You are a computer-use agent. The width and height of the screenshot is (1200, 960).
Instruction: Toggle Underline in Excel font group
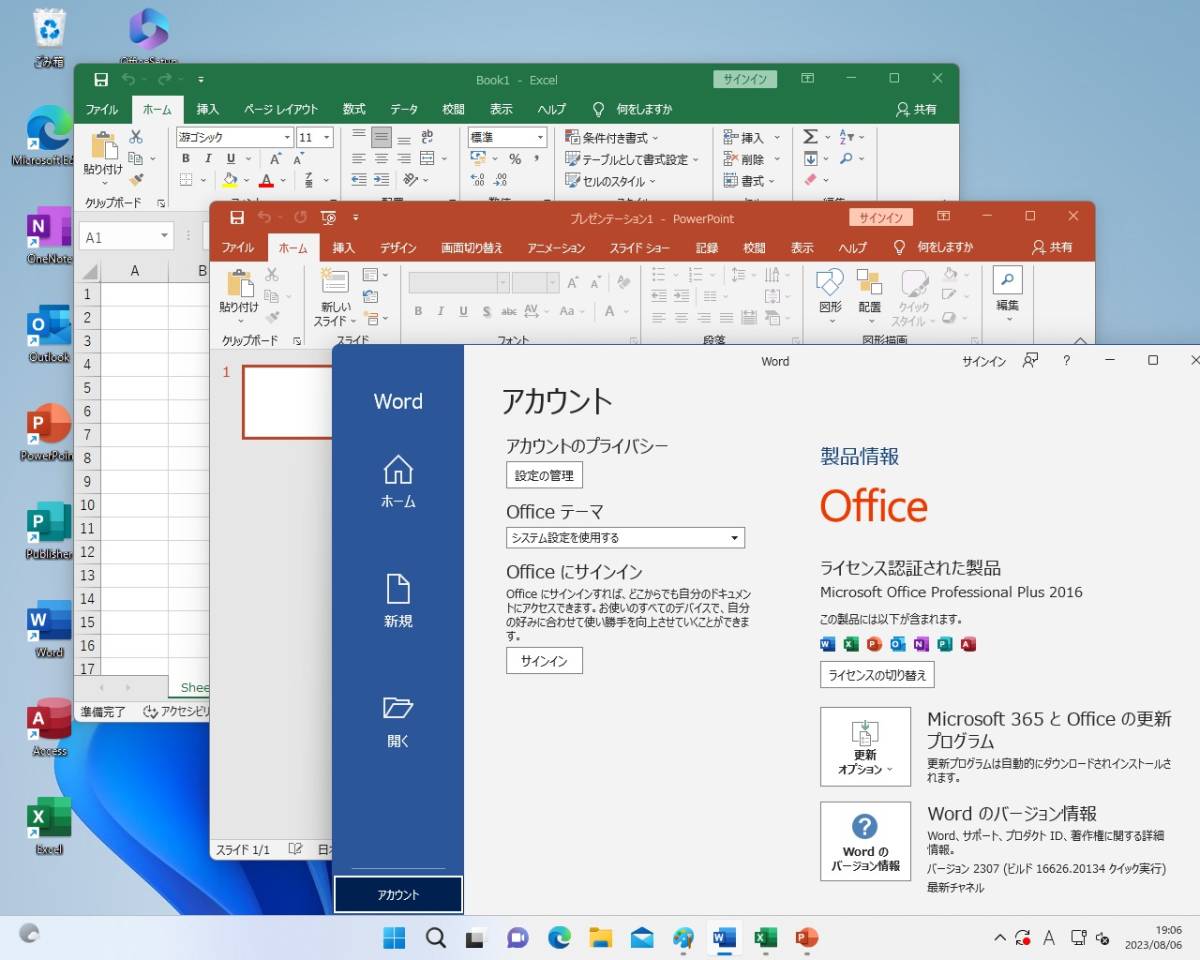(x=231, y=159)
